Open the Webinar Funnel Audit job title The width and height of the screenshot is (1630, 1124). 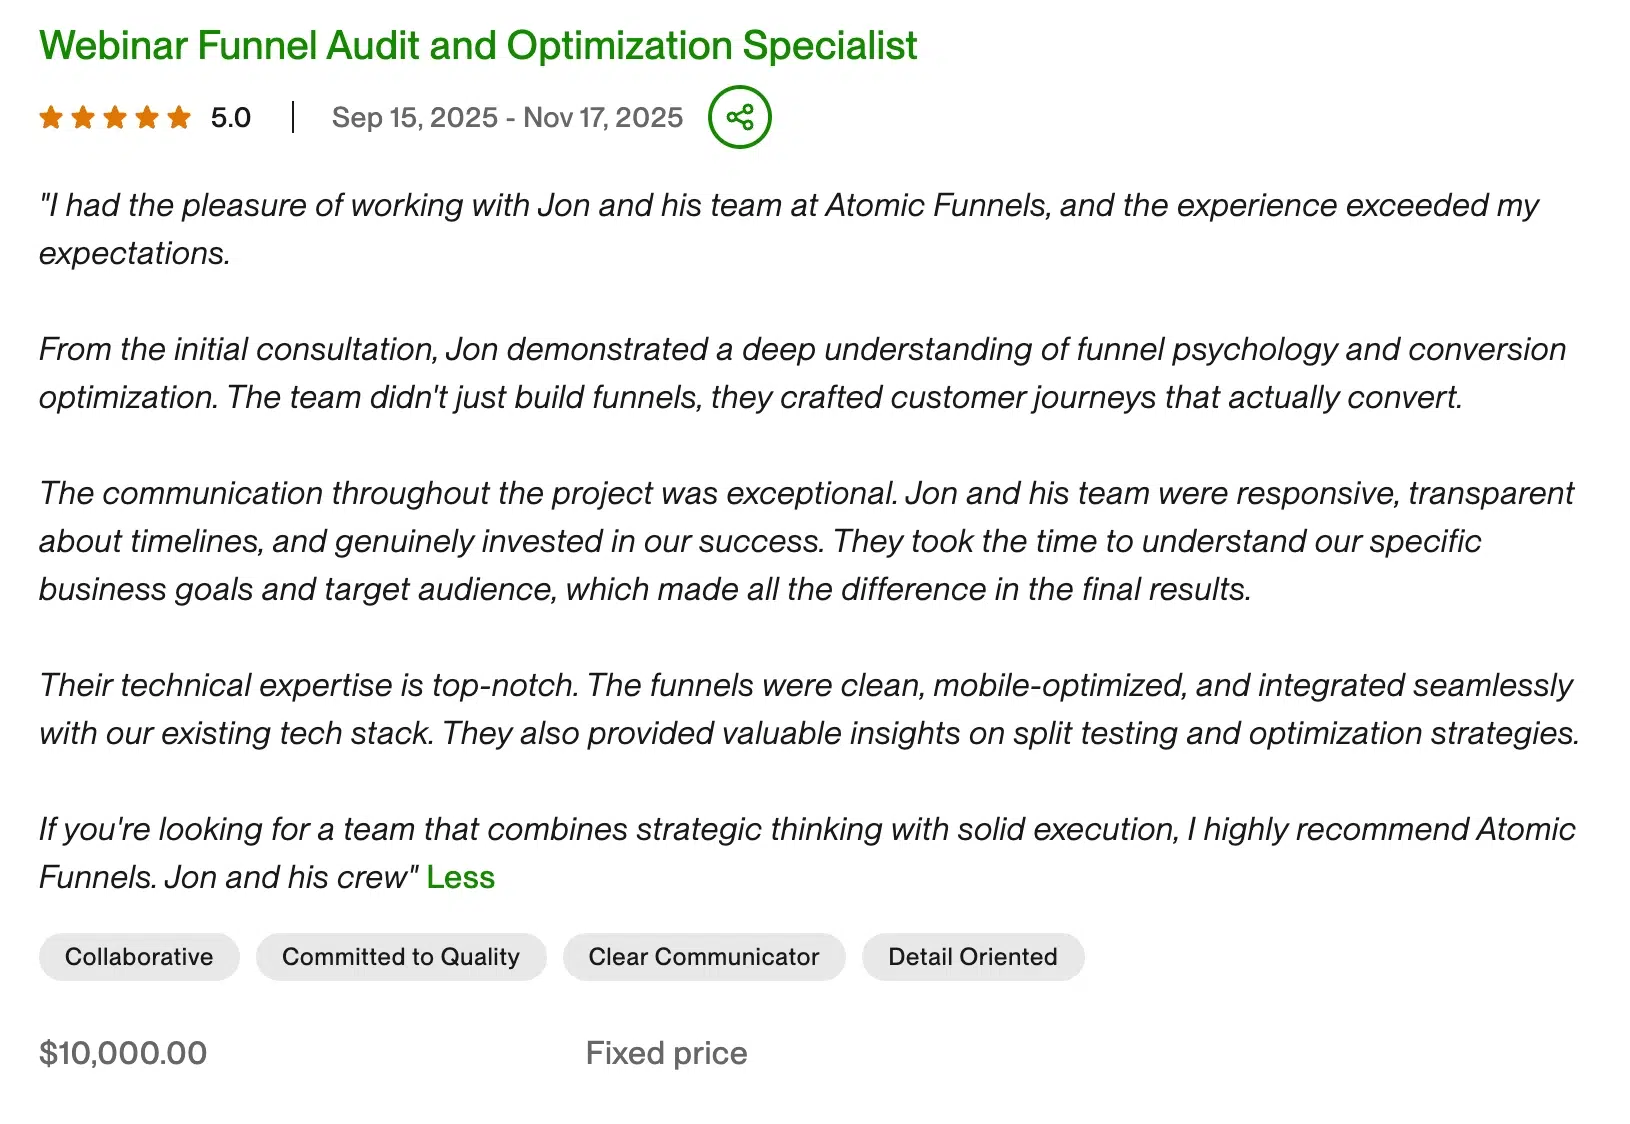pyautogui.click(x=478, y=45)
